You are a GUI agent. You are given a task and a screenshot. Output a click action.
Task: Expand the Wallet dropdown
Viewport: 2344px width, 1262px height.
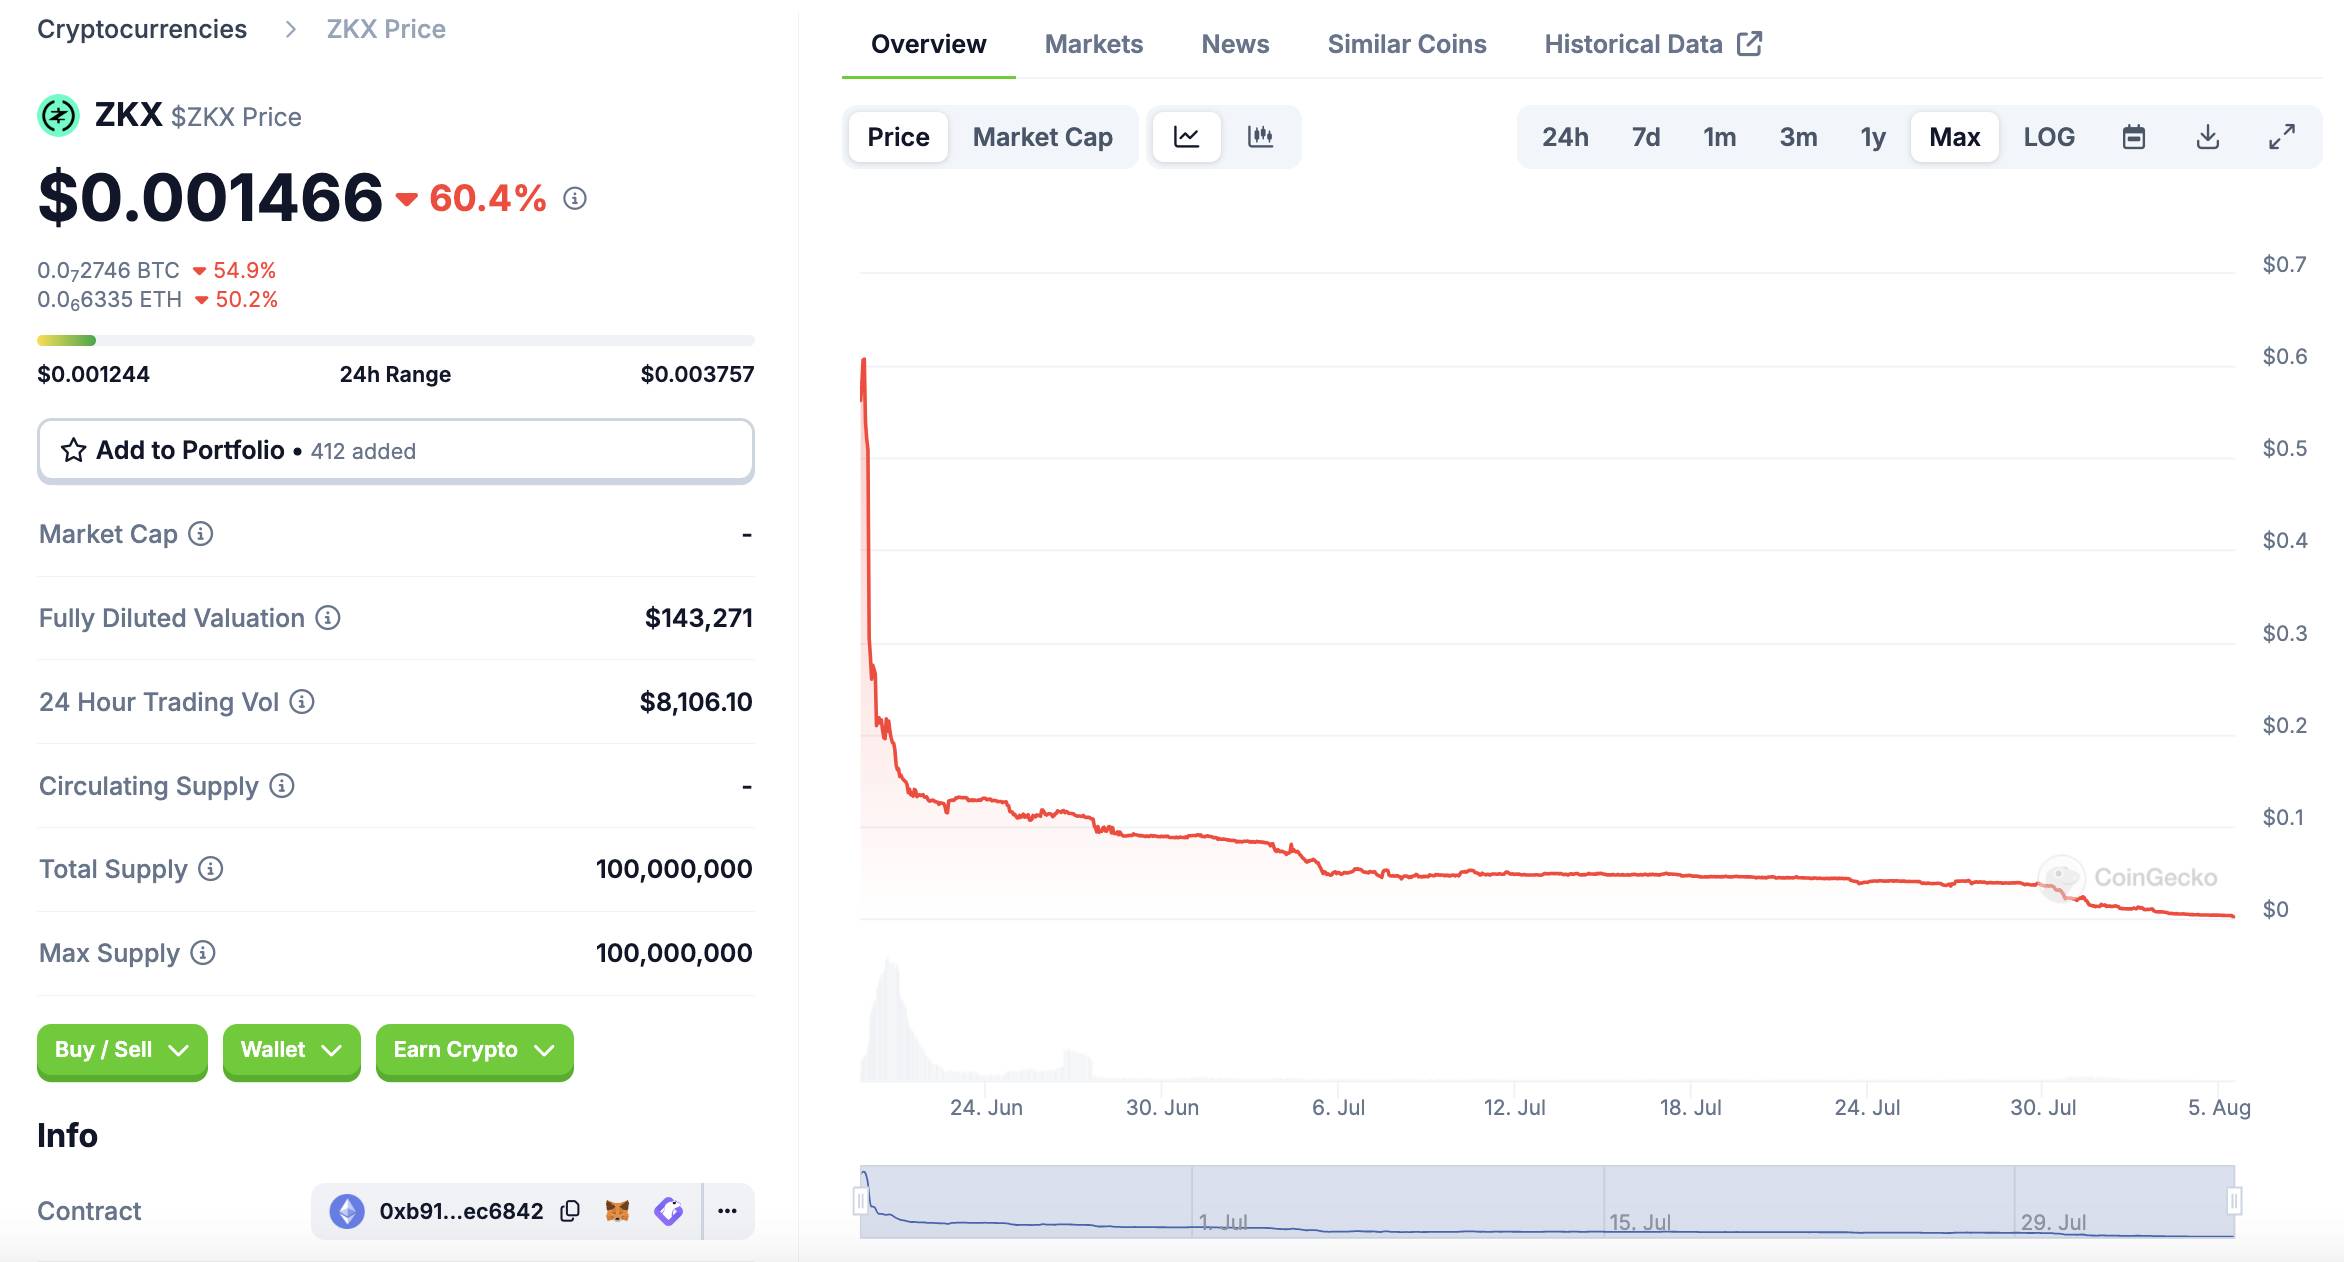click(x=291, y=1050)
